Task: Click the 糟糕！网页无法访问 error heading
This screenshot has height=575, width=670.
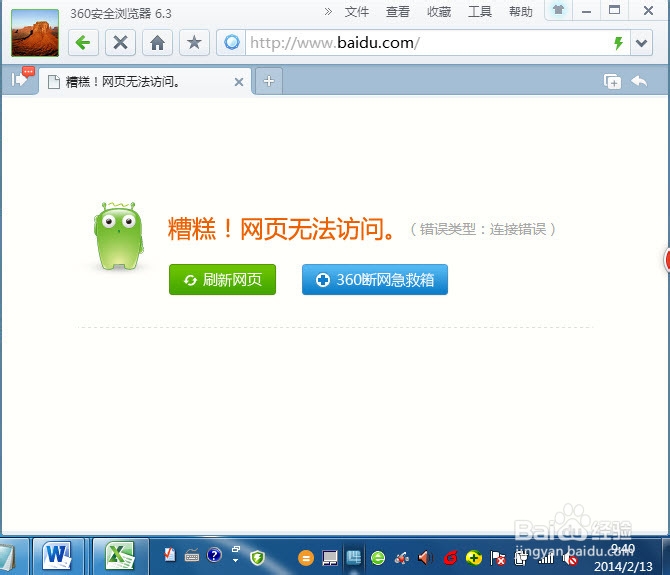Action: [281, 229]
